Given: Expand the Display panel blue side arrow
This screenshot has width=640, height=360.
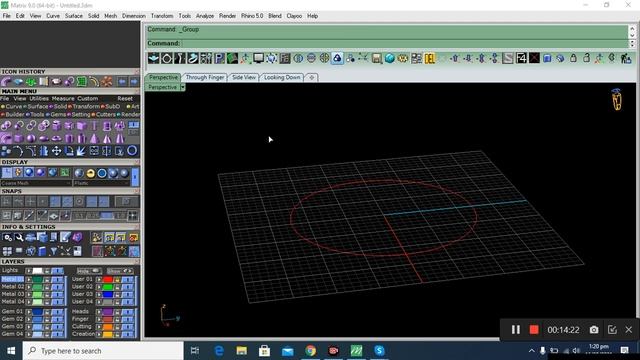Looking at the screenshot, I should [x=135, y=177].
